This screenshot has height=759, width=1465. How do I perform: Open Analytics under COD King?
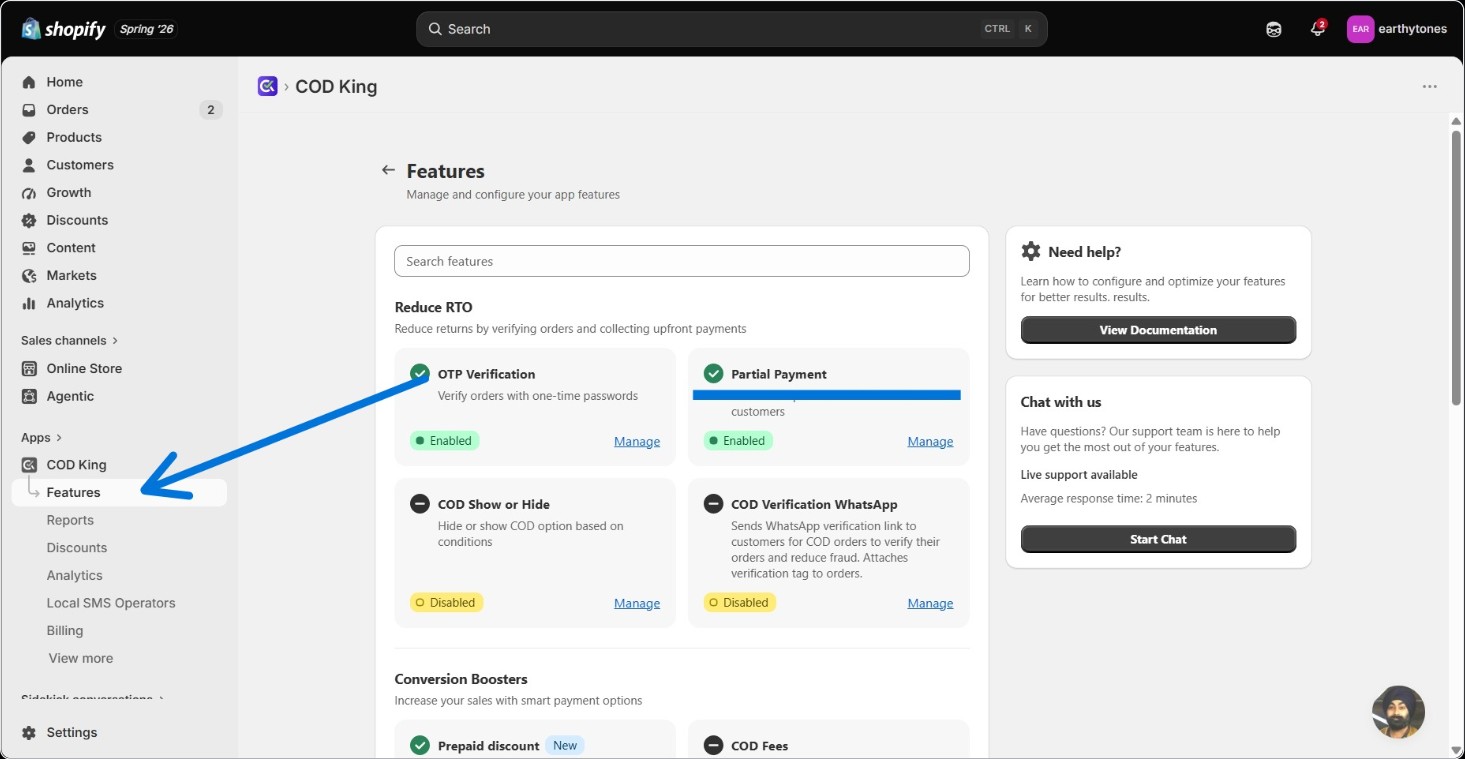pos(75,576)
